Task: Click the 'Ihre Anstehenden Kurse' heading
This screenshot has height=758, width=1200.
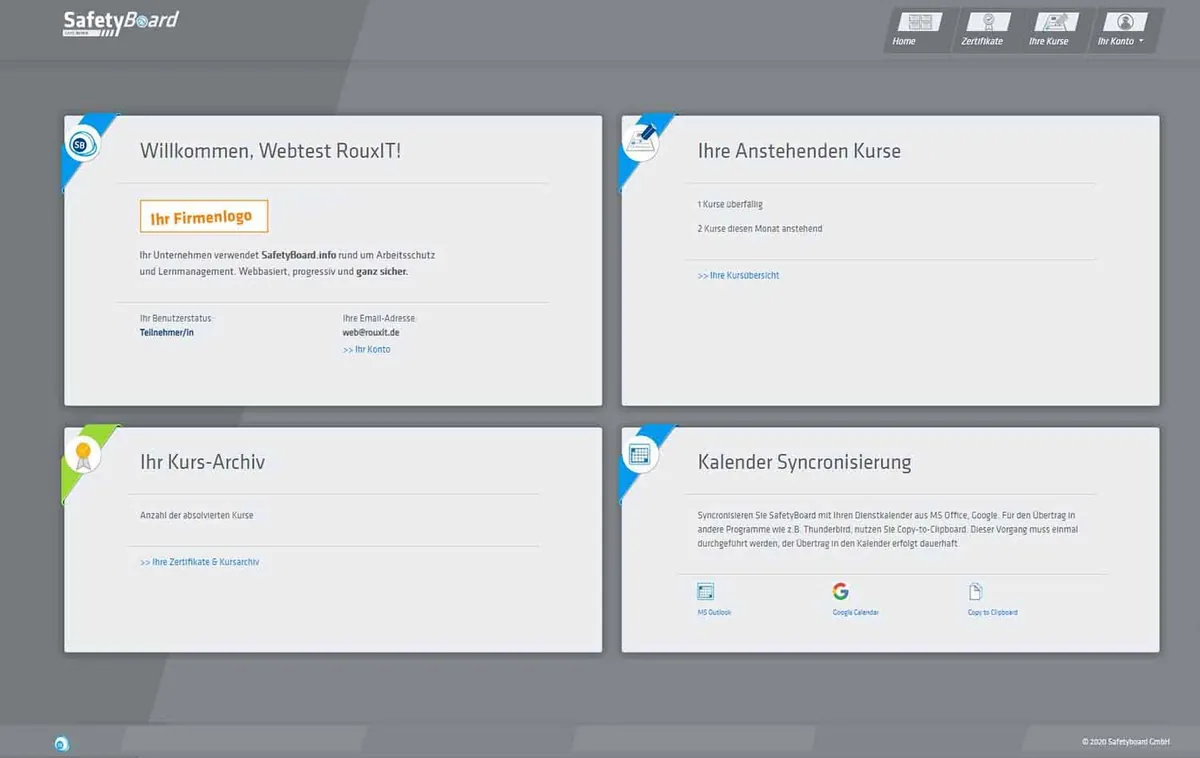Action: click(x=799, y=151)
